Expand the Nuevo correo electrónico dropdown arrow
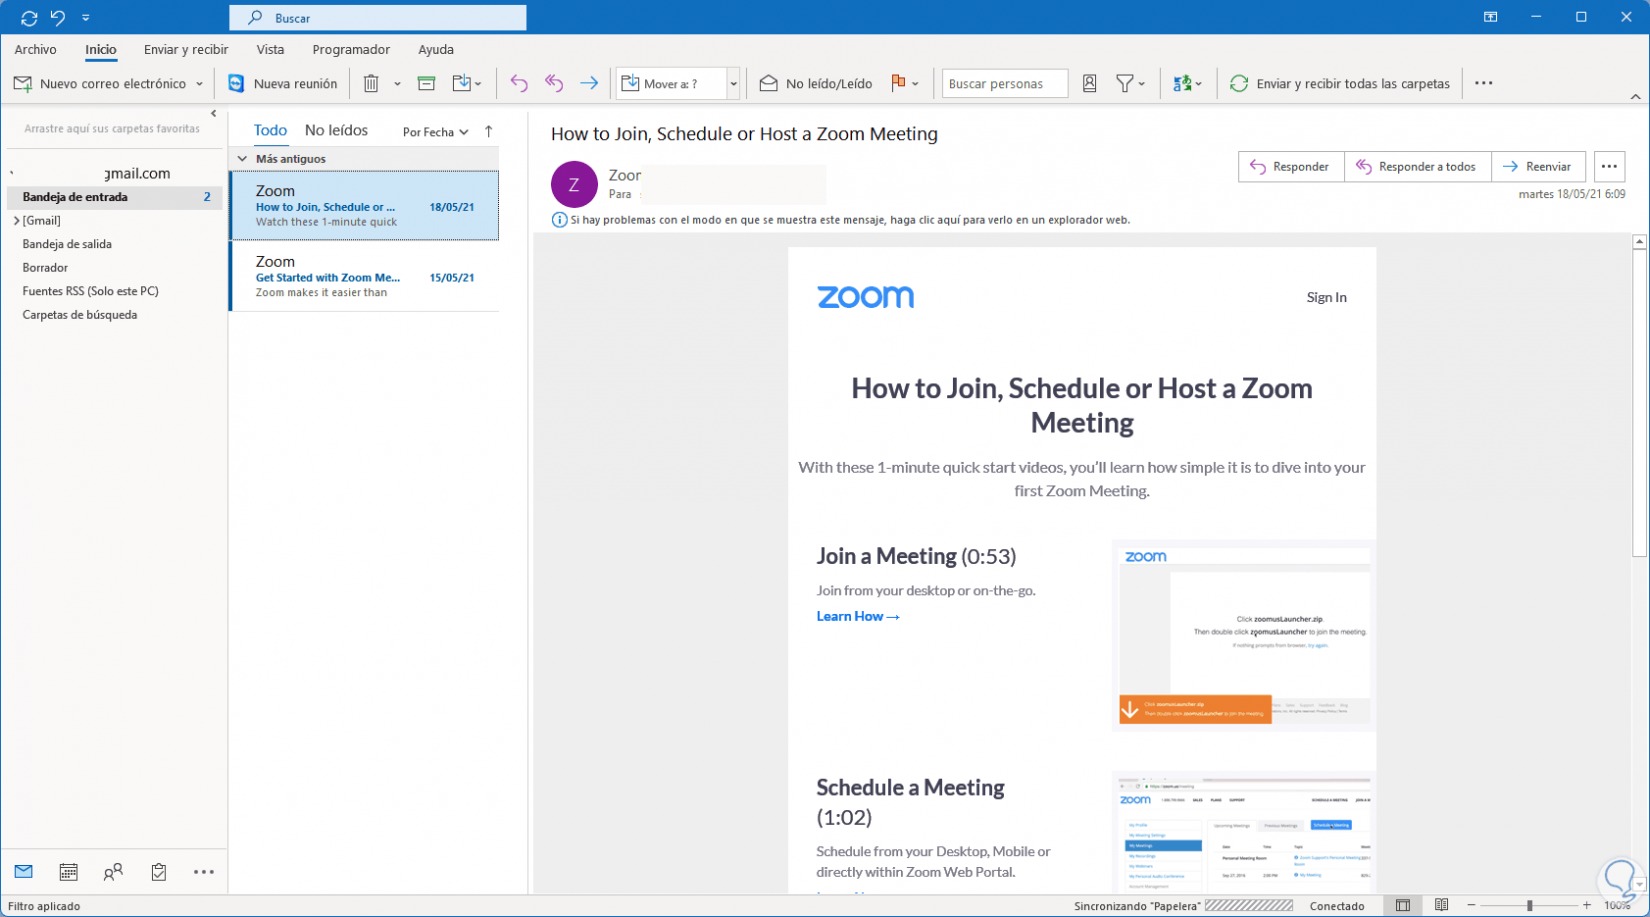This screenshot has height=917, width=1650. (200, 84)
